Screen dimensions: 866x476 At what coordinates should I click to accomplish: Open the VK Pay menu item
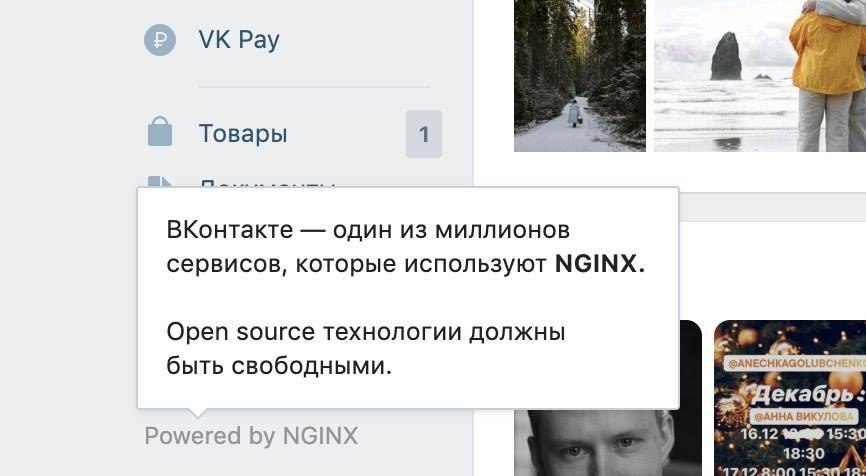point(239,40)
